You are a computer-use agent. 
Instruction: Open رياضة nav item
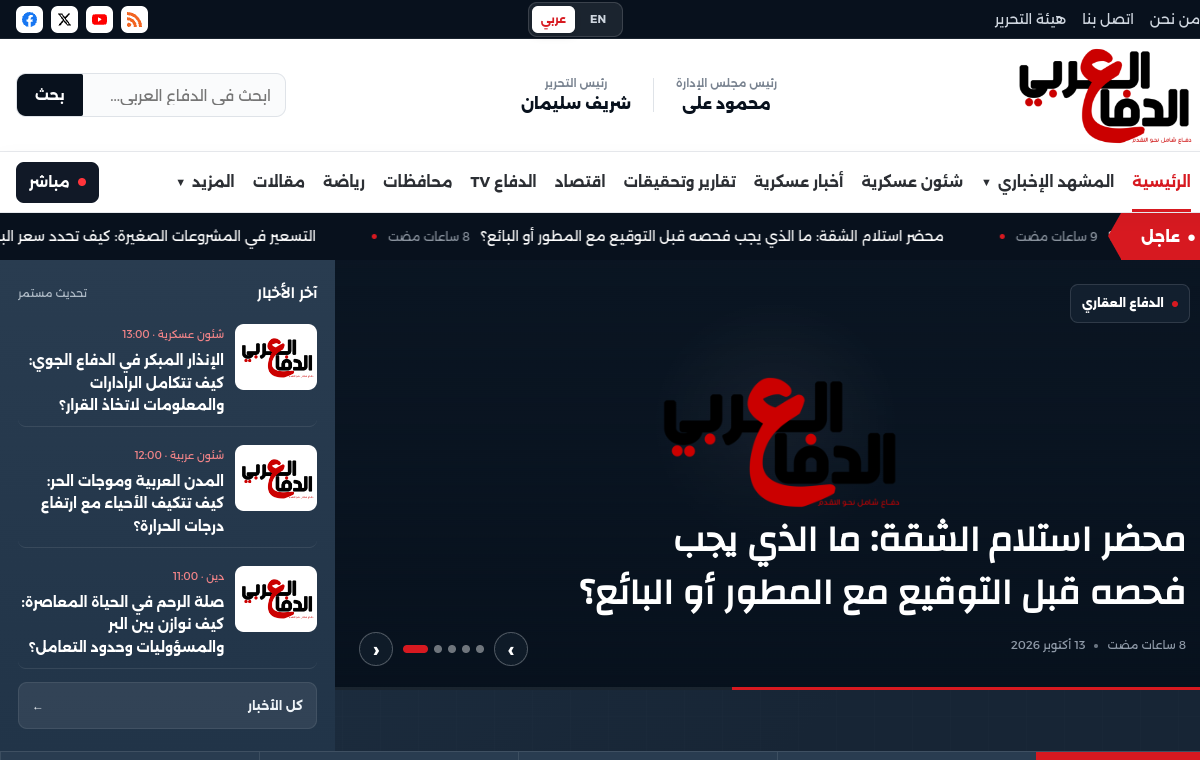pyautogui.click(x=344, y=182)
